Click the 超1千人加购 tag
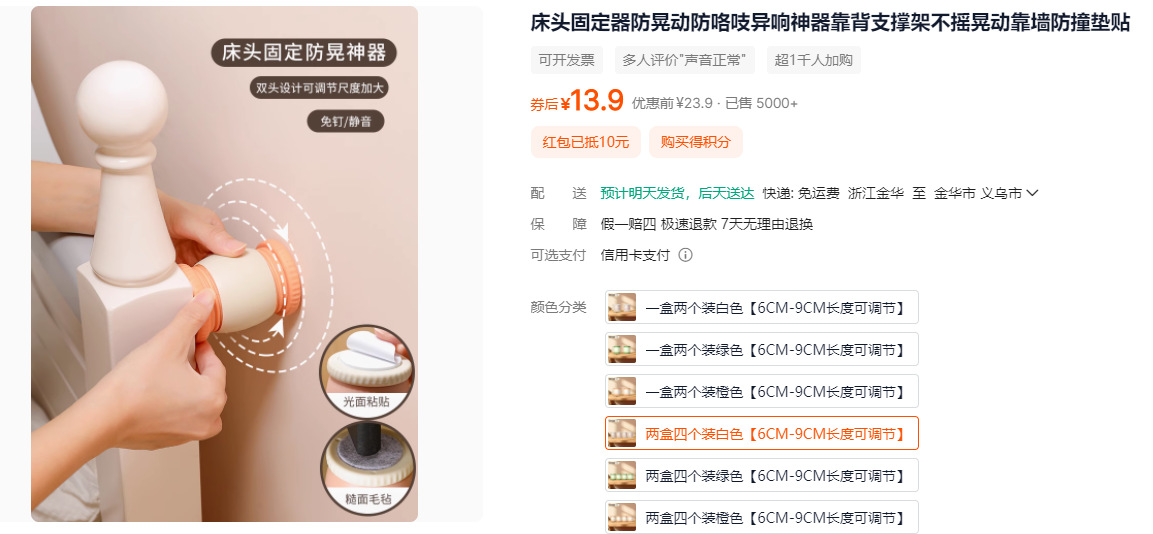 [813, 60]
